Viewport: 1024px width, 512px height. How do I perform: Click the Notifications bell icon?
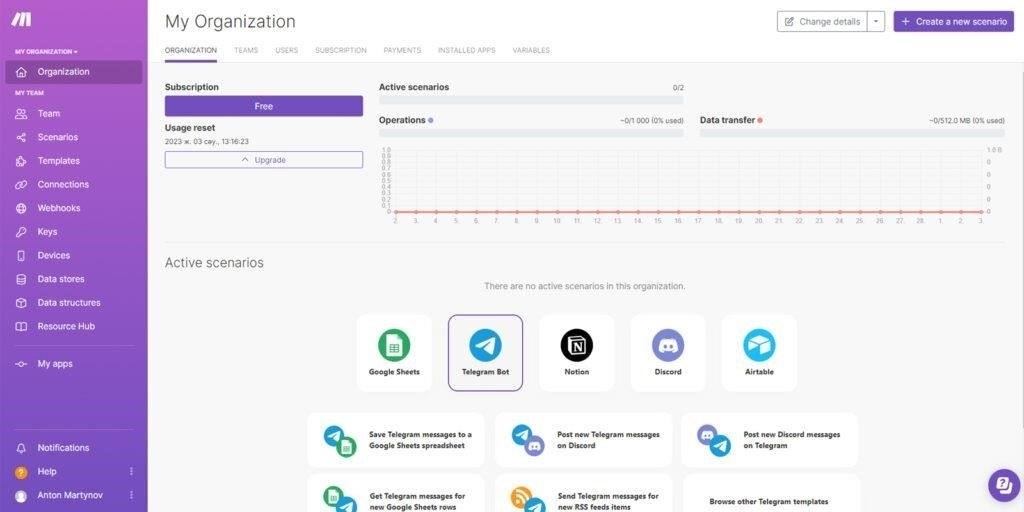pos(21,448)
